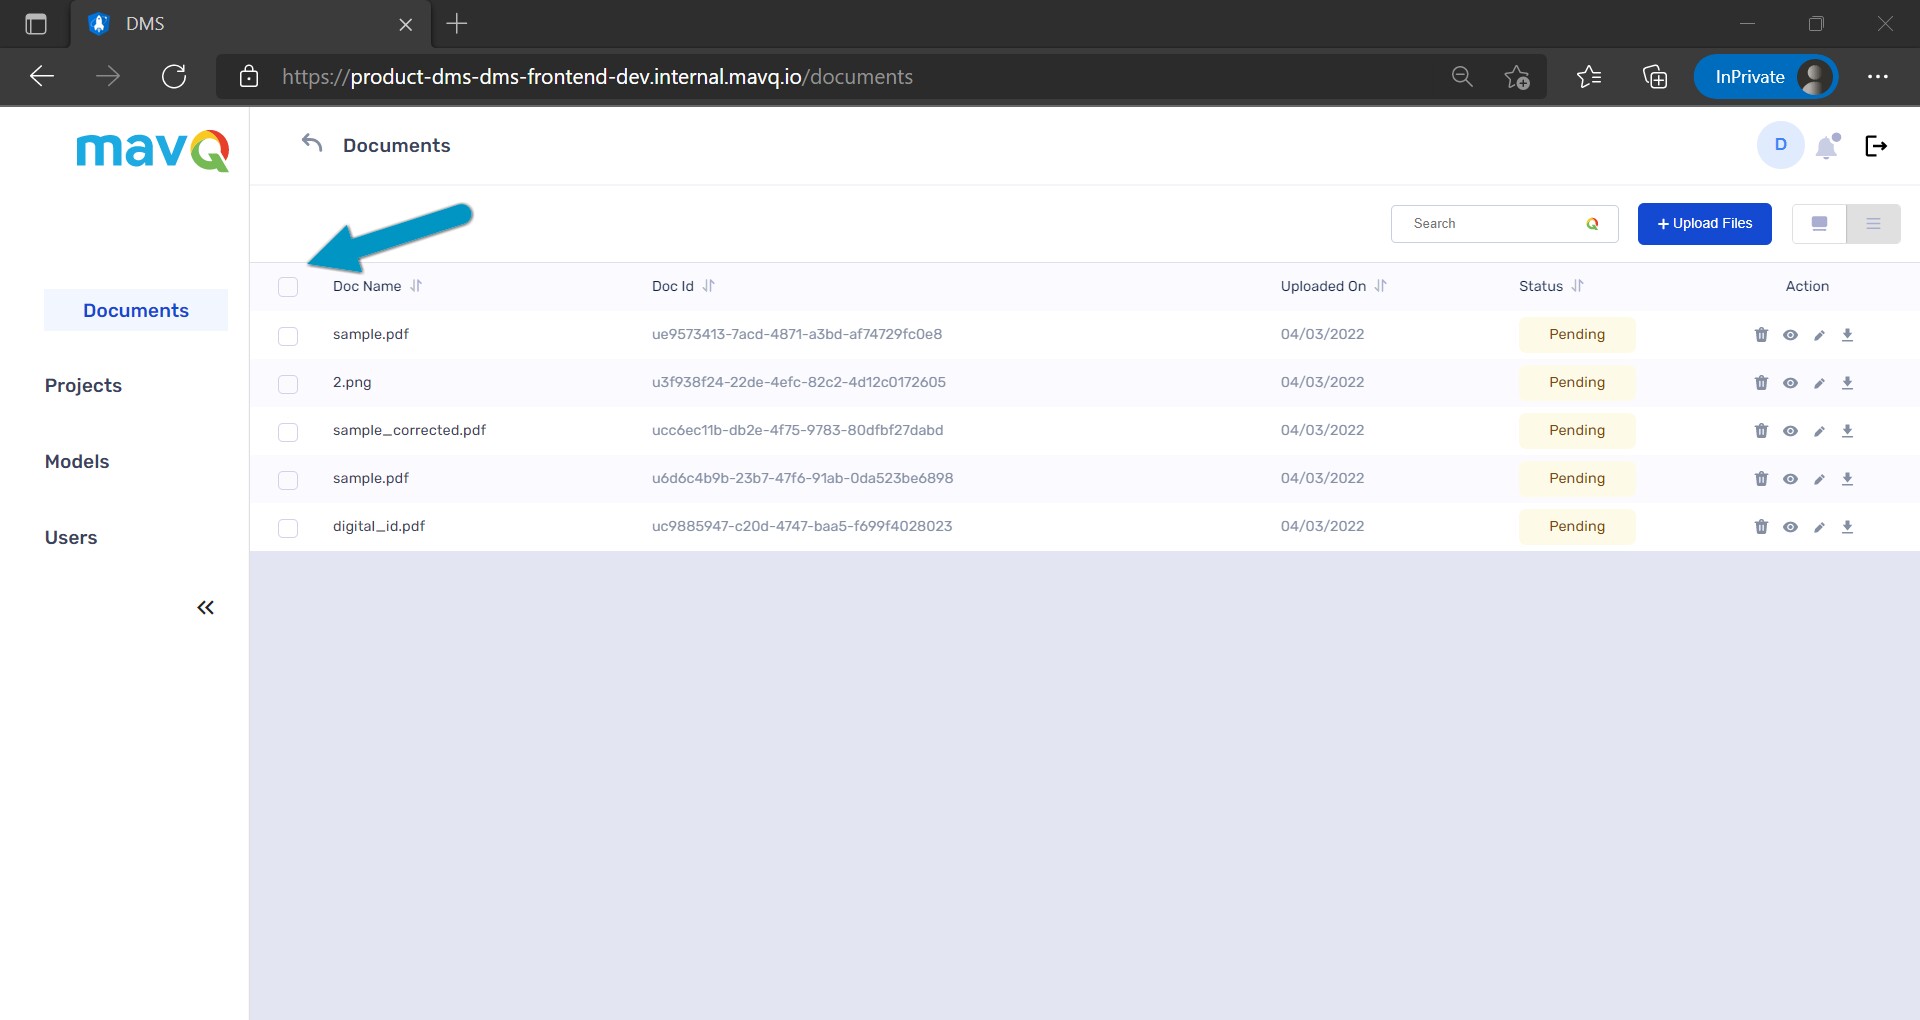Switch to the list view
This screenshot has height=1020, width=1920.
(1873, 224)
